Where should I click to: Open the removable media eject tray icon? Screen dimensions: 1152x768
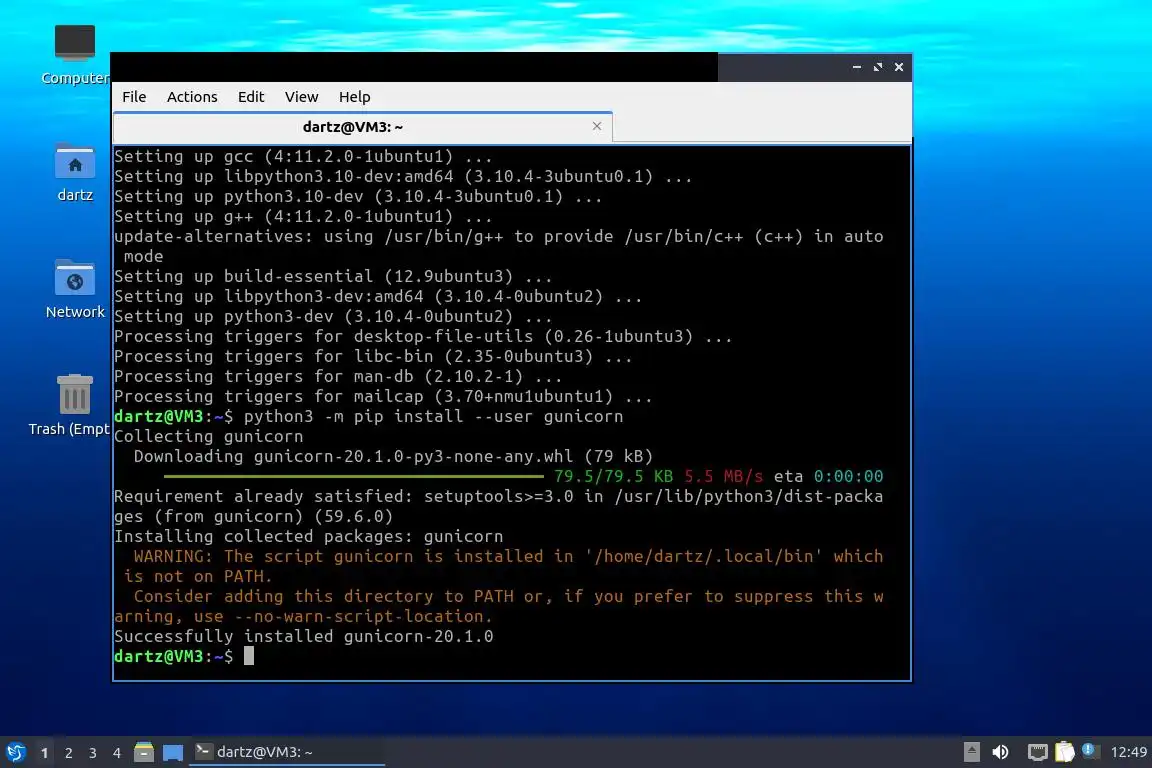(971, 752)
